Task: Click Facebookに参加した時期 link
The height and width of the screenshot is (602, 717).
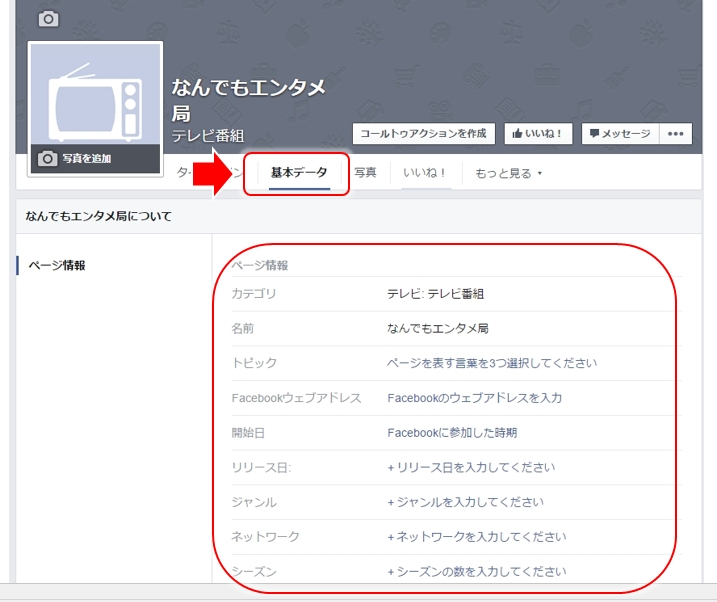Action: [452, 432]
